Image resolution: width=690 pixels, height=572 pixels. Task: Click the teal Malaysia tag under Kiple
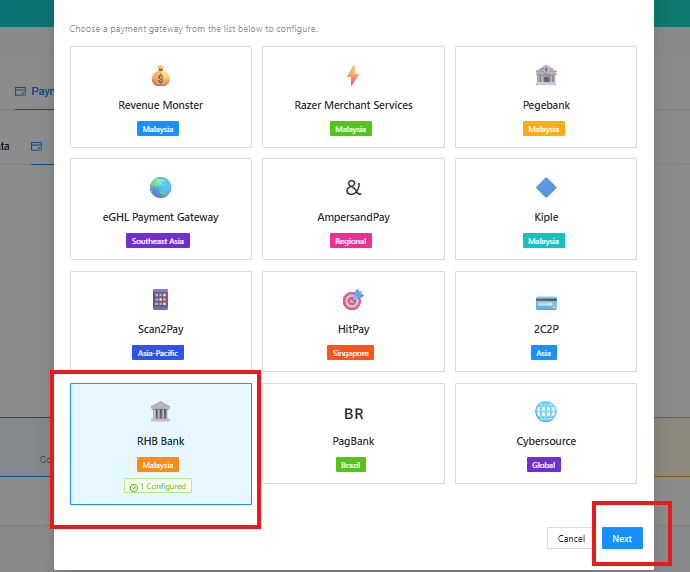coord(543,241)
